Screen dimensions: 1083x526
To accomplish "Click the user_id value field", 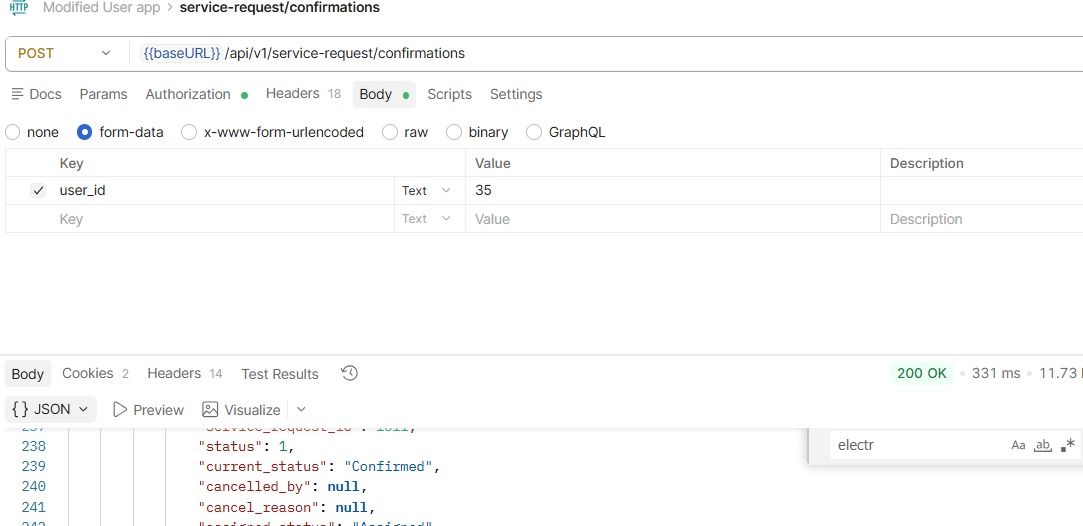I will tap(673, 191).
